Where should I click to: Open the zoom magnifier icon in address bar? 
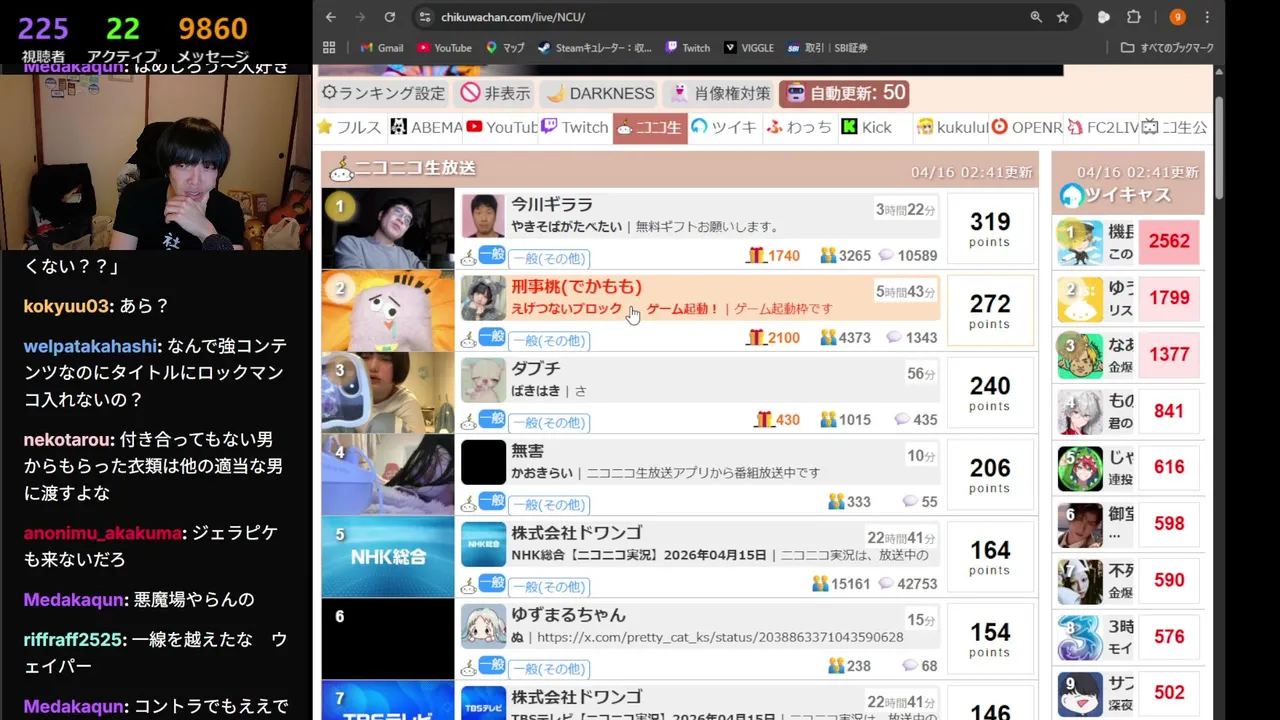coord(1036,17)
